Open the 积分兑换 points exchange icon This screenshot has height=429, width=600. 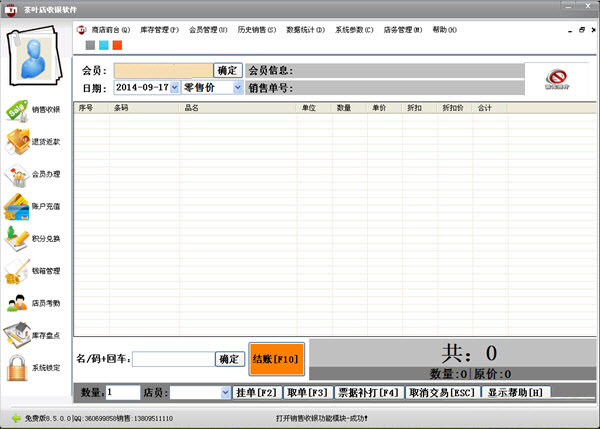pos(17,239)
